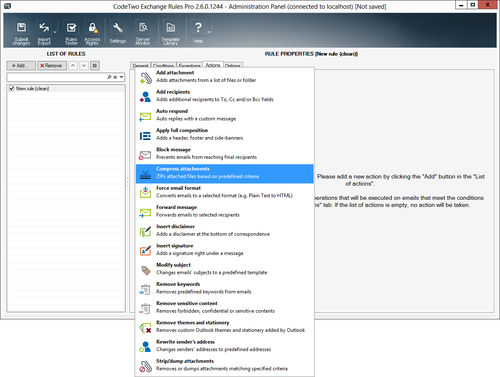
Task: Choose Modify subject action
Action: point(225,269)
